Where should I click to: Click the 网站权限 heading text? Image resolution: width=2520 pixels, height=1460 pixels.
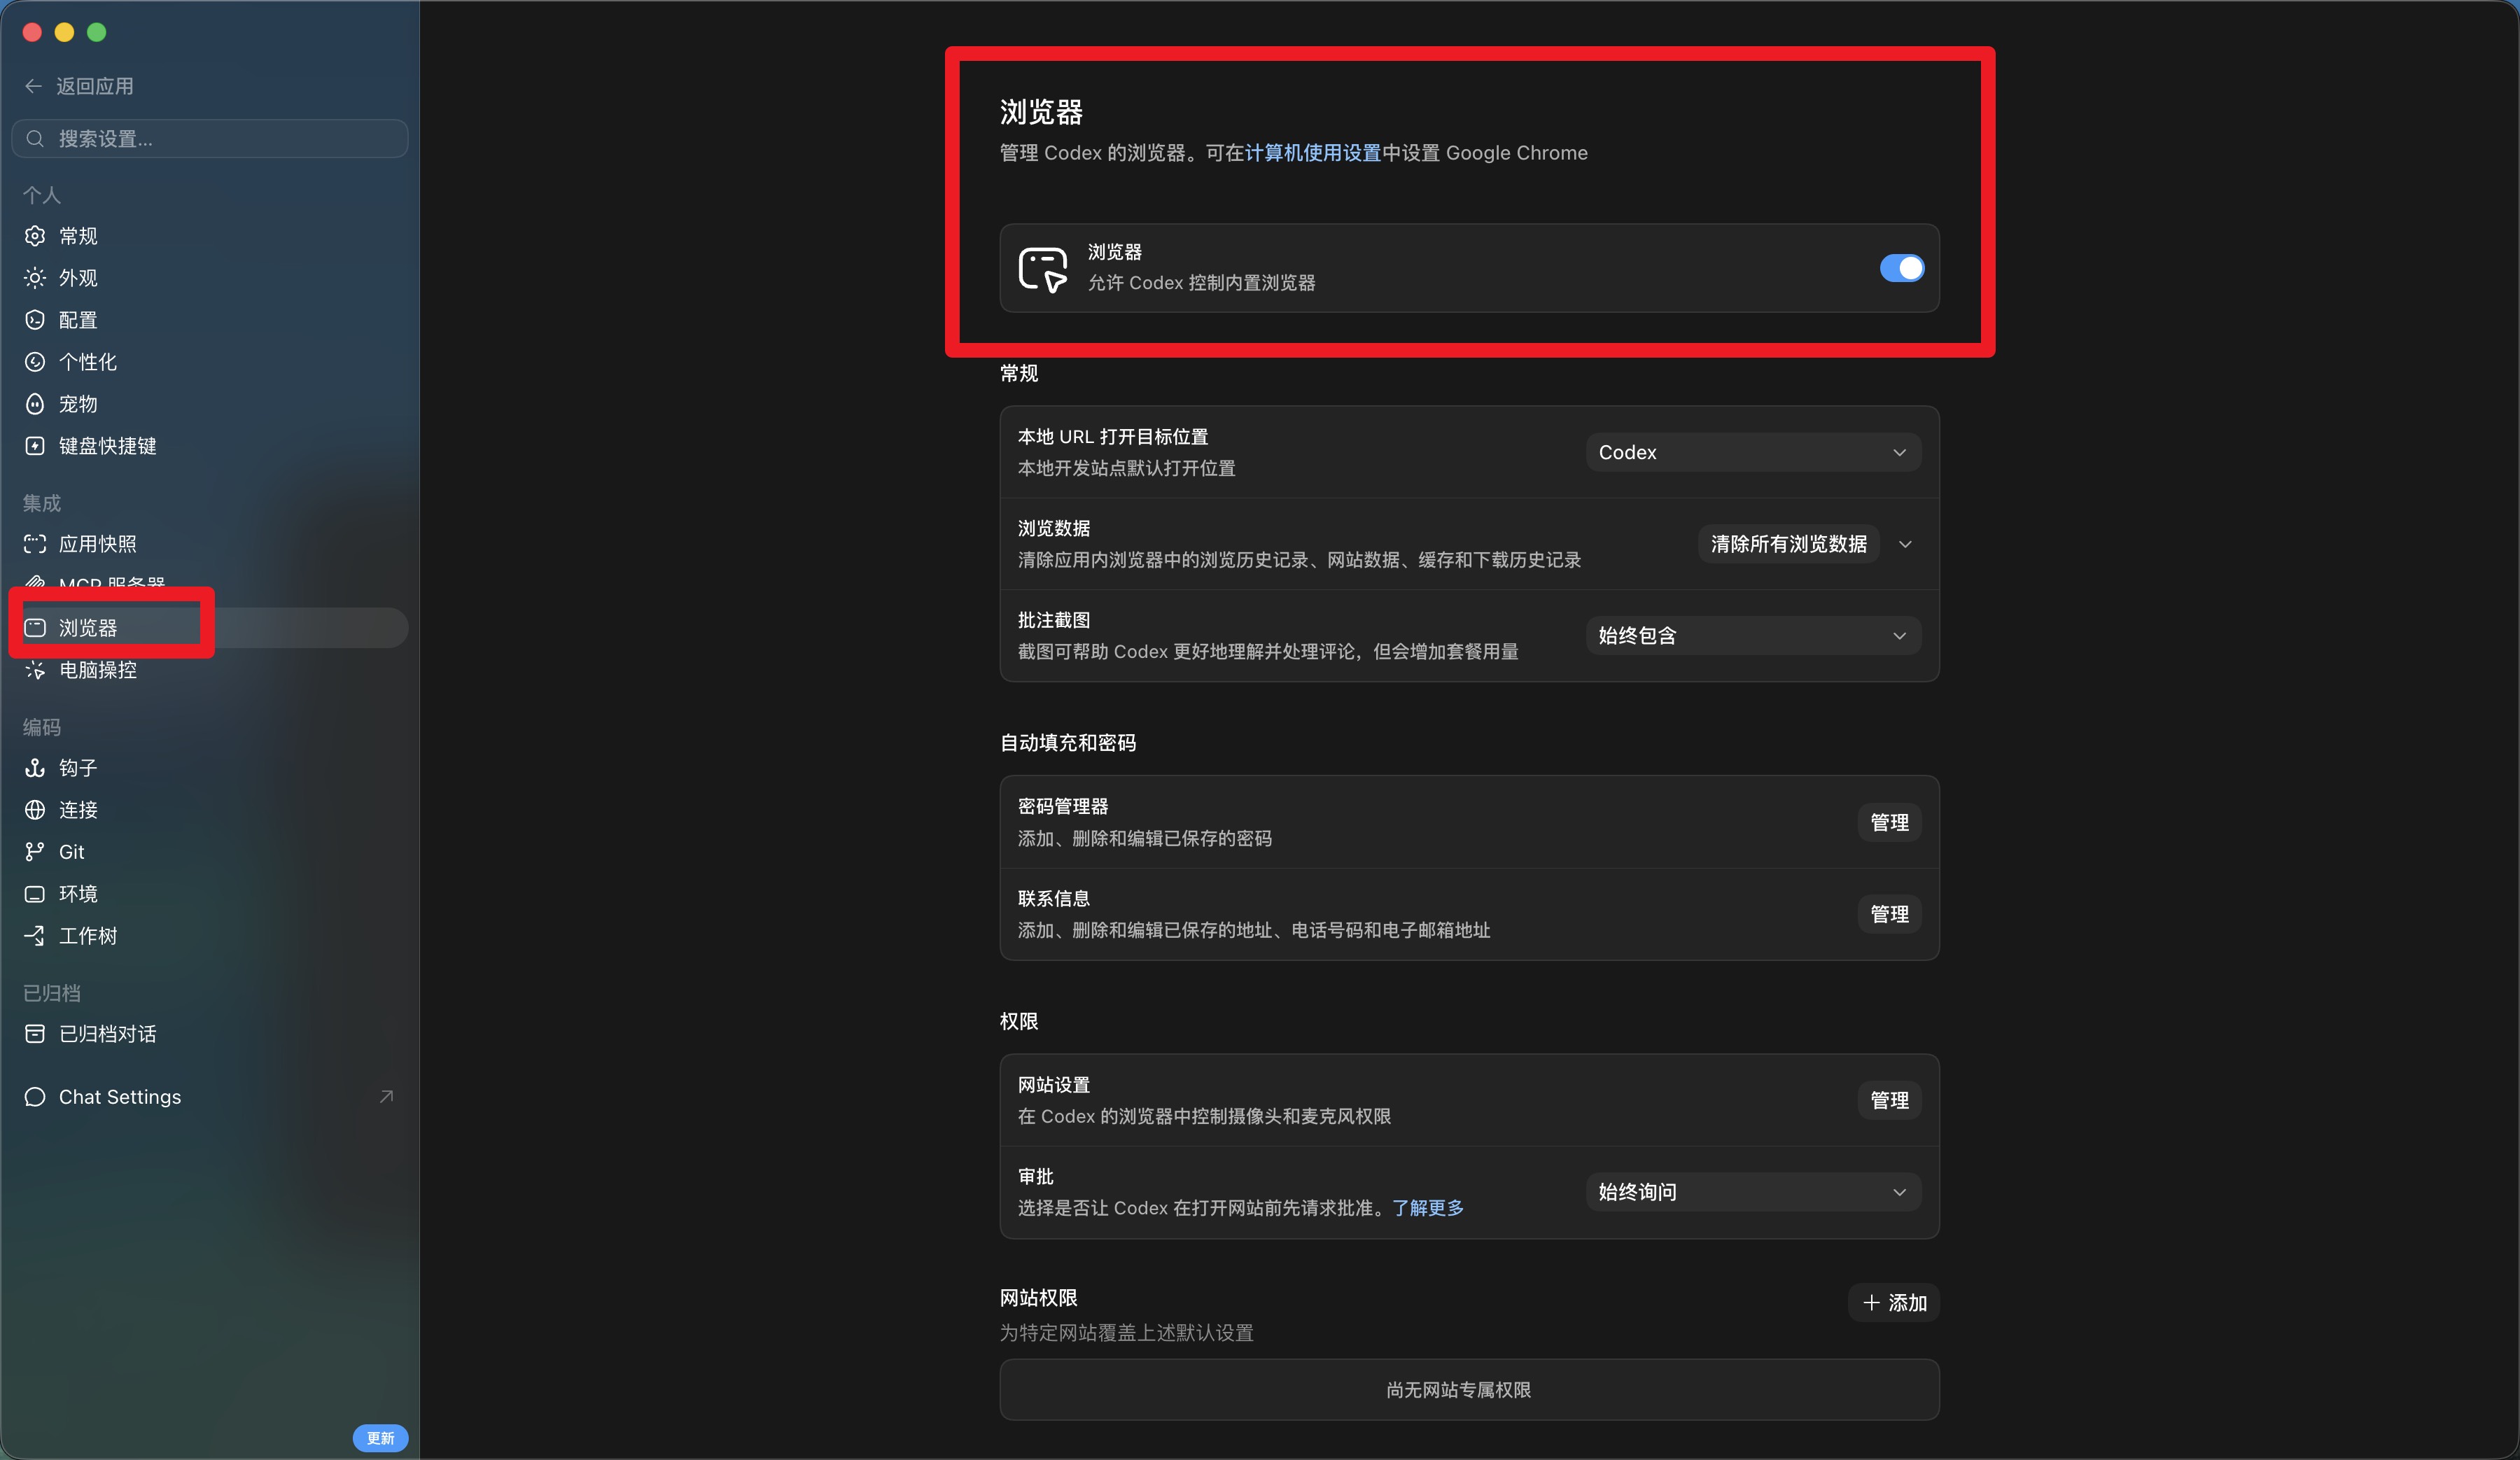click(x=1039, y=1298)
